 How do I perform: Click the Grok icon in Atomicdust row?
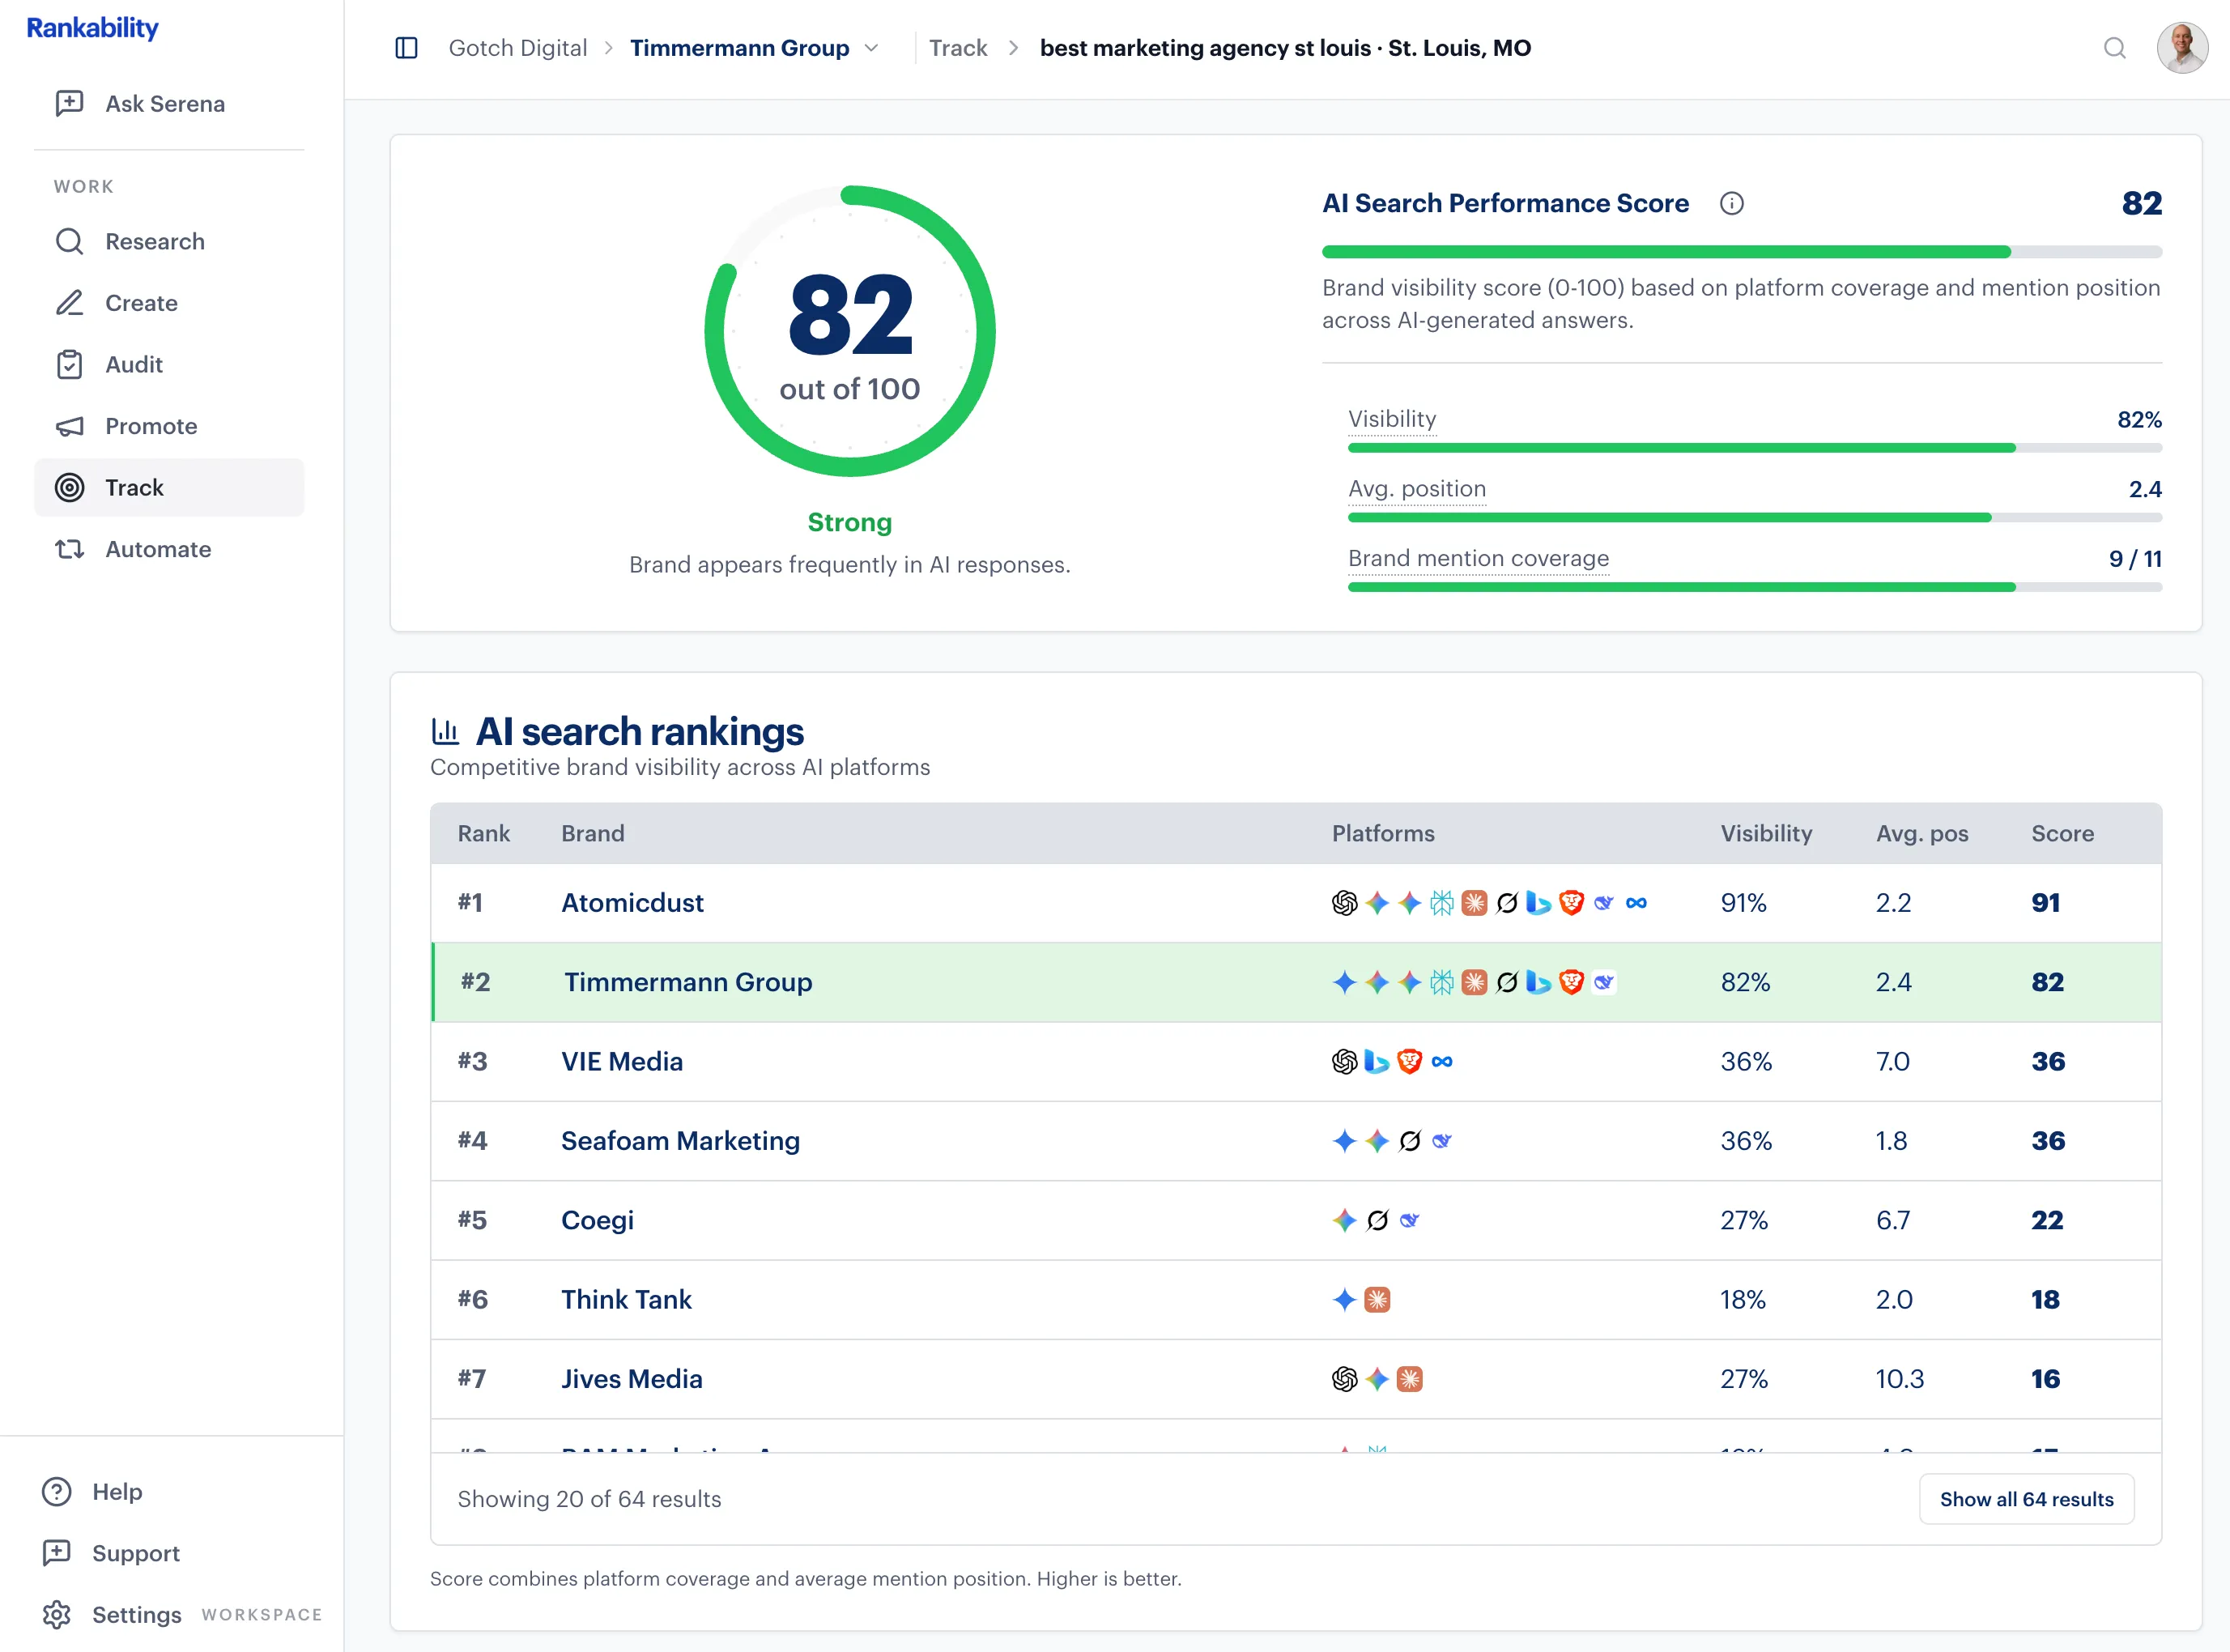pyautogui.click(x=1506, y=903)
